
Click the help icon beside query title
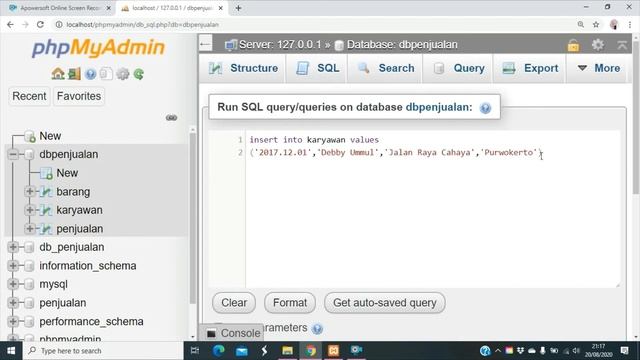pos(485,108)
